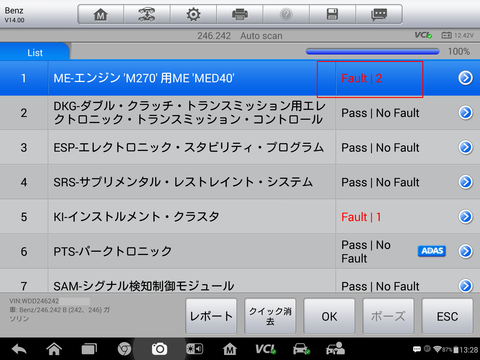Select 'Pass | No Fault' in DKG row
480x360 pixels.
click(380, 113)
